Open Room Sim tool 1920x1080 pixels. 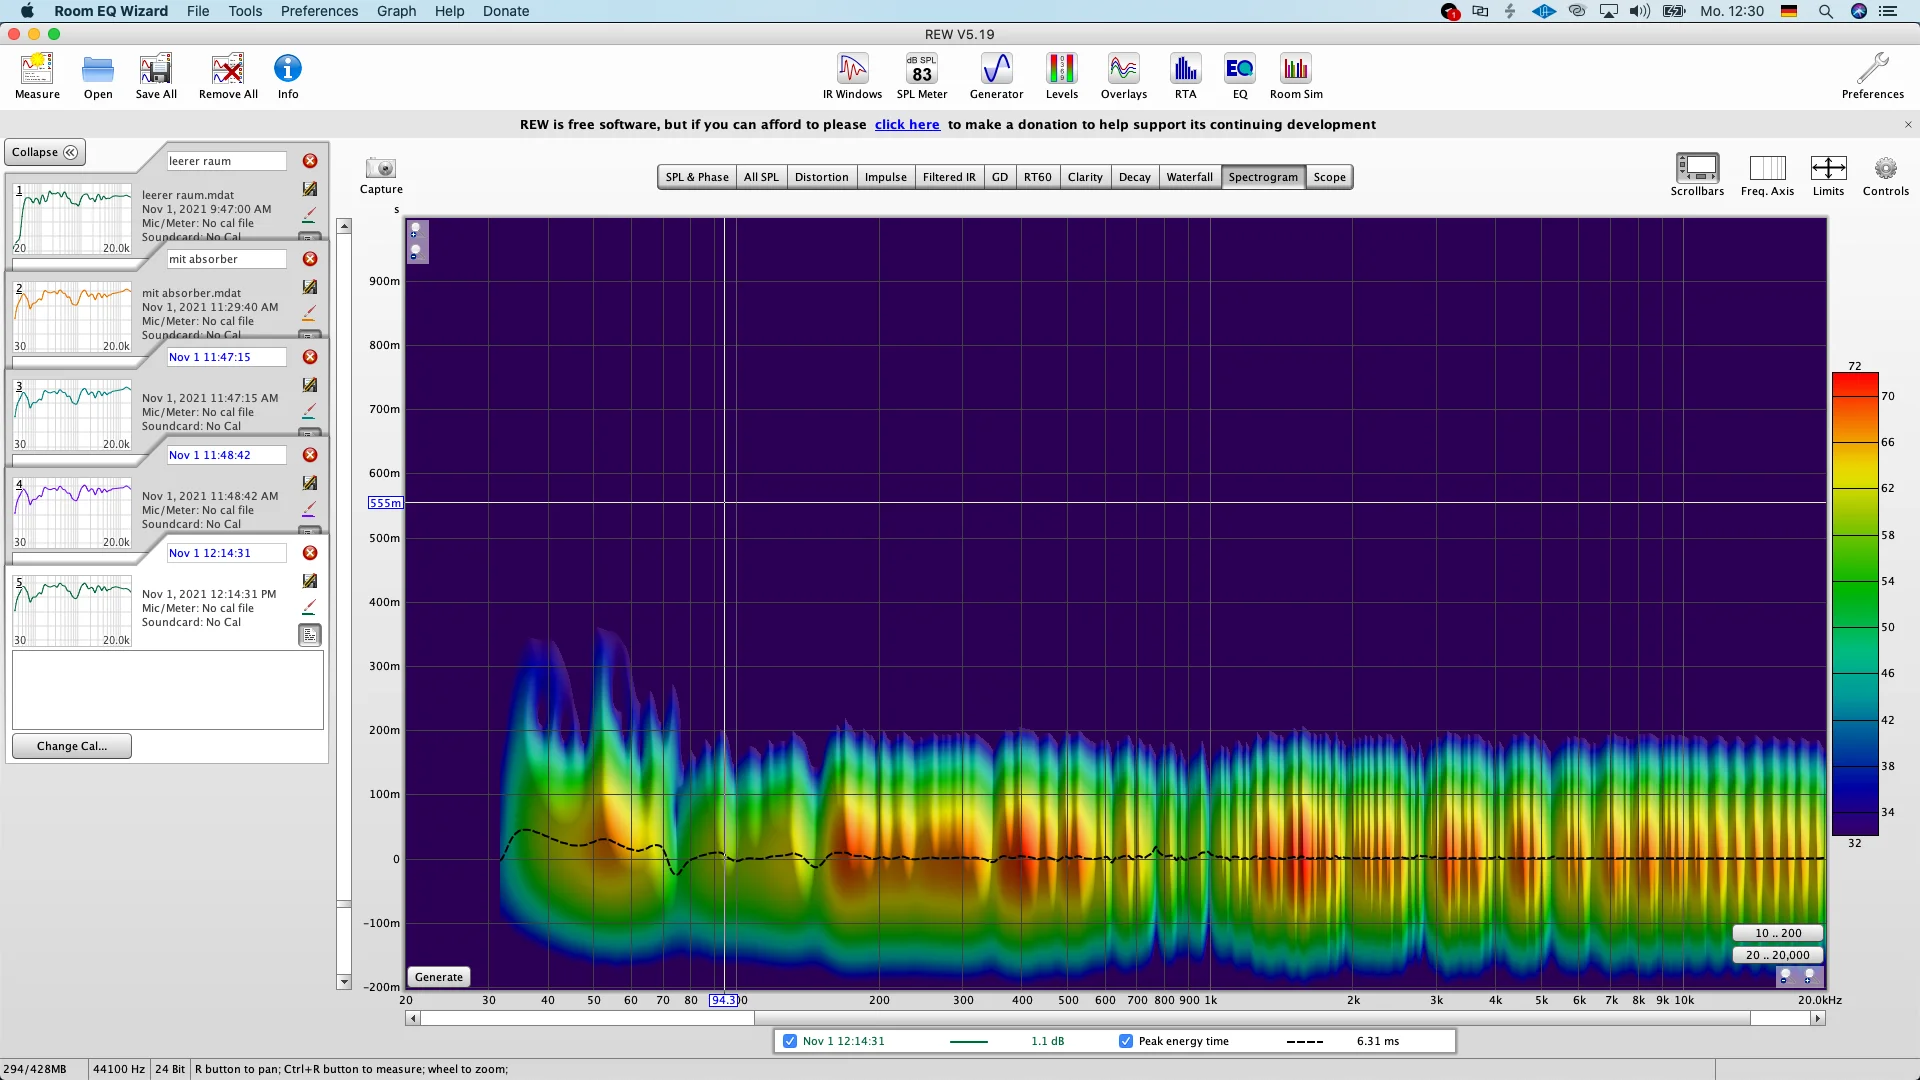tap(1296, 76)
